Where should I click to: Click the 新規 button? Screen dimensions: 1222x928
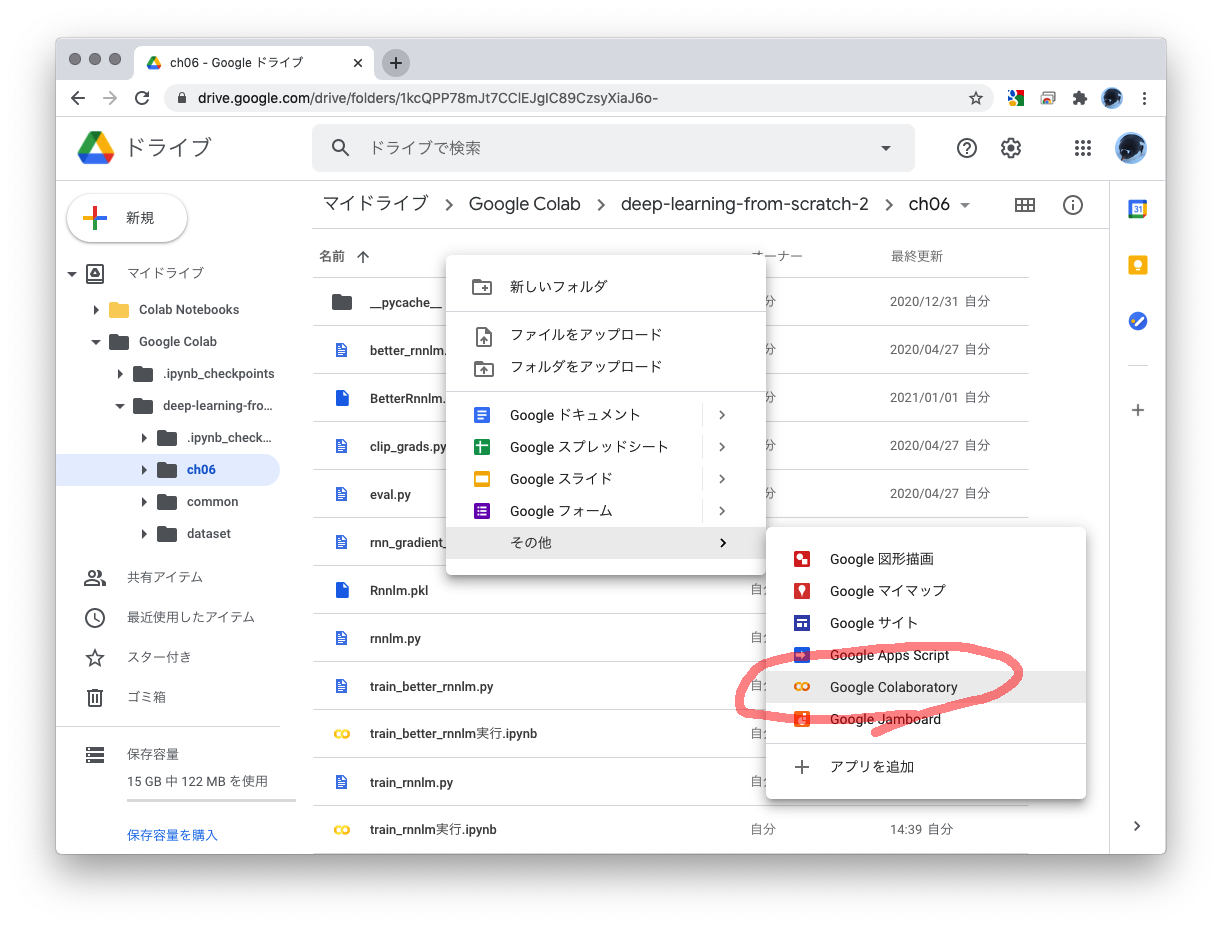pos(127,218)
